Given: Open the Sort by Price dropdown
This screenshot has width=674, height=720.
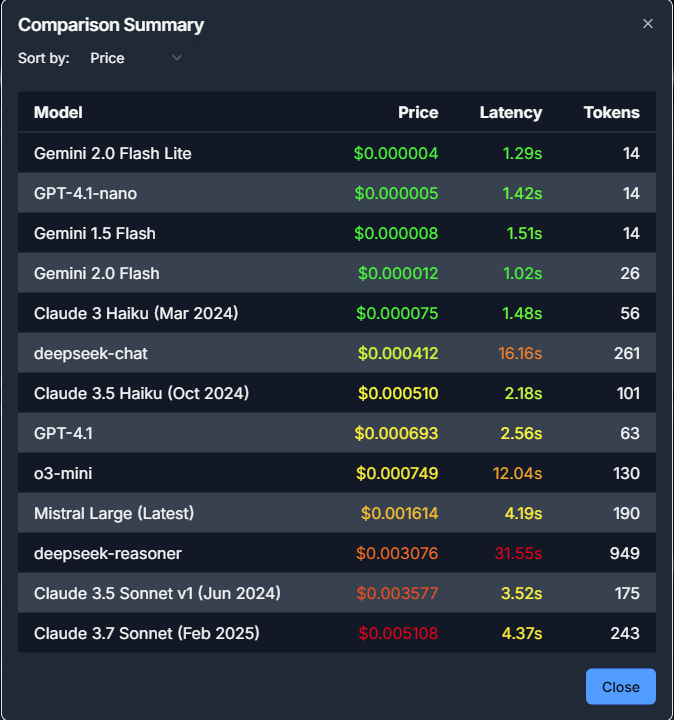Looking at the screenshot, I should coord(138,58).
